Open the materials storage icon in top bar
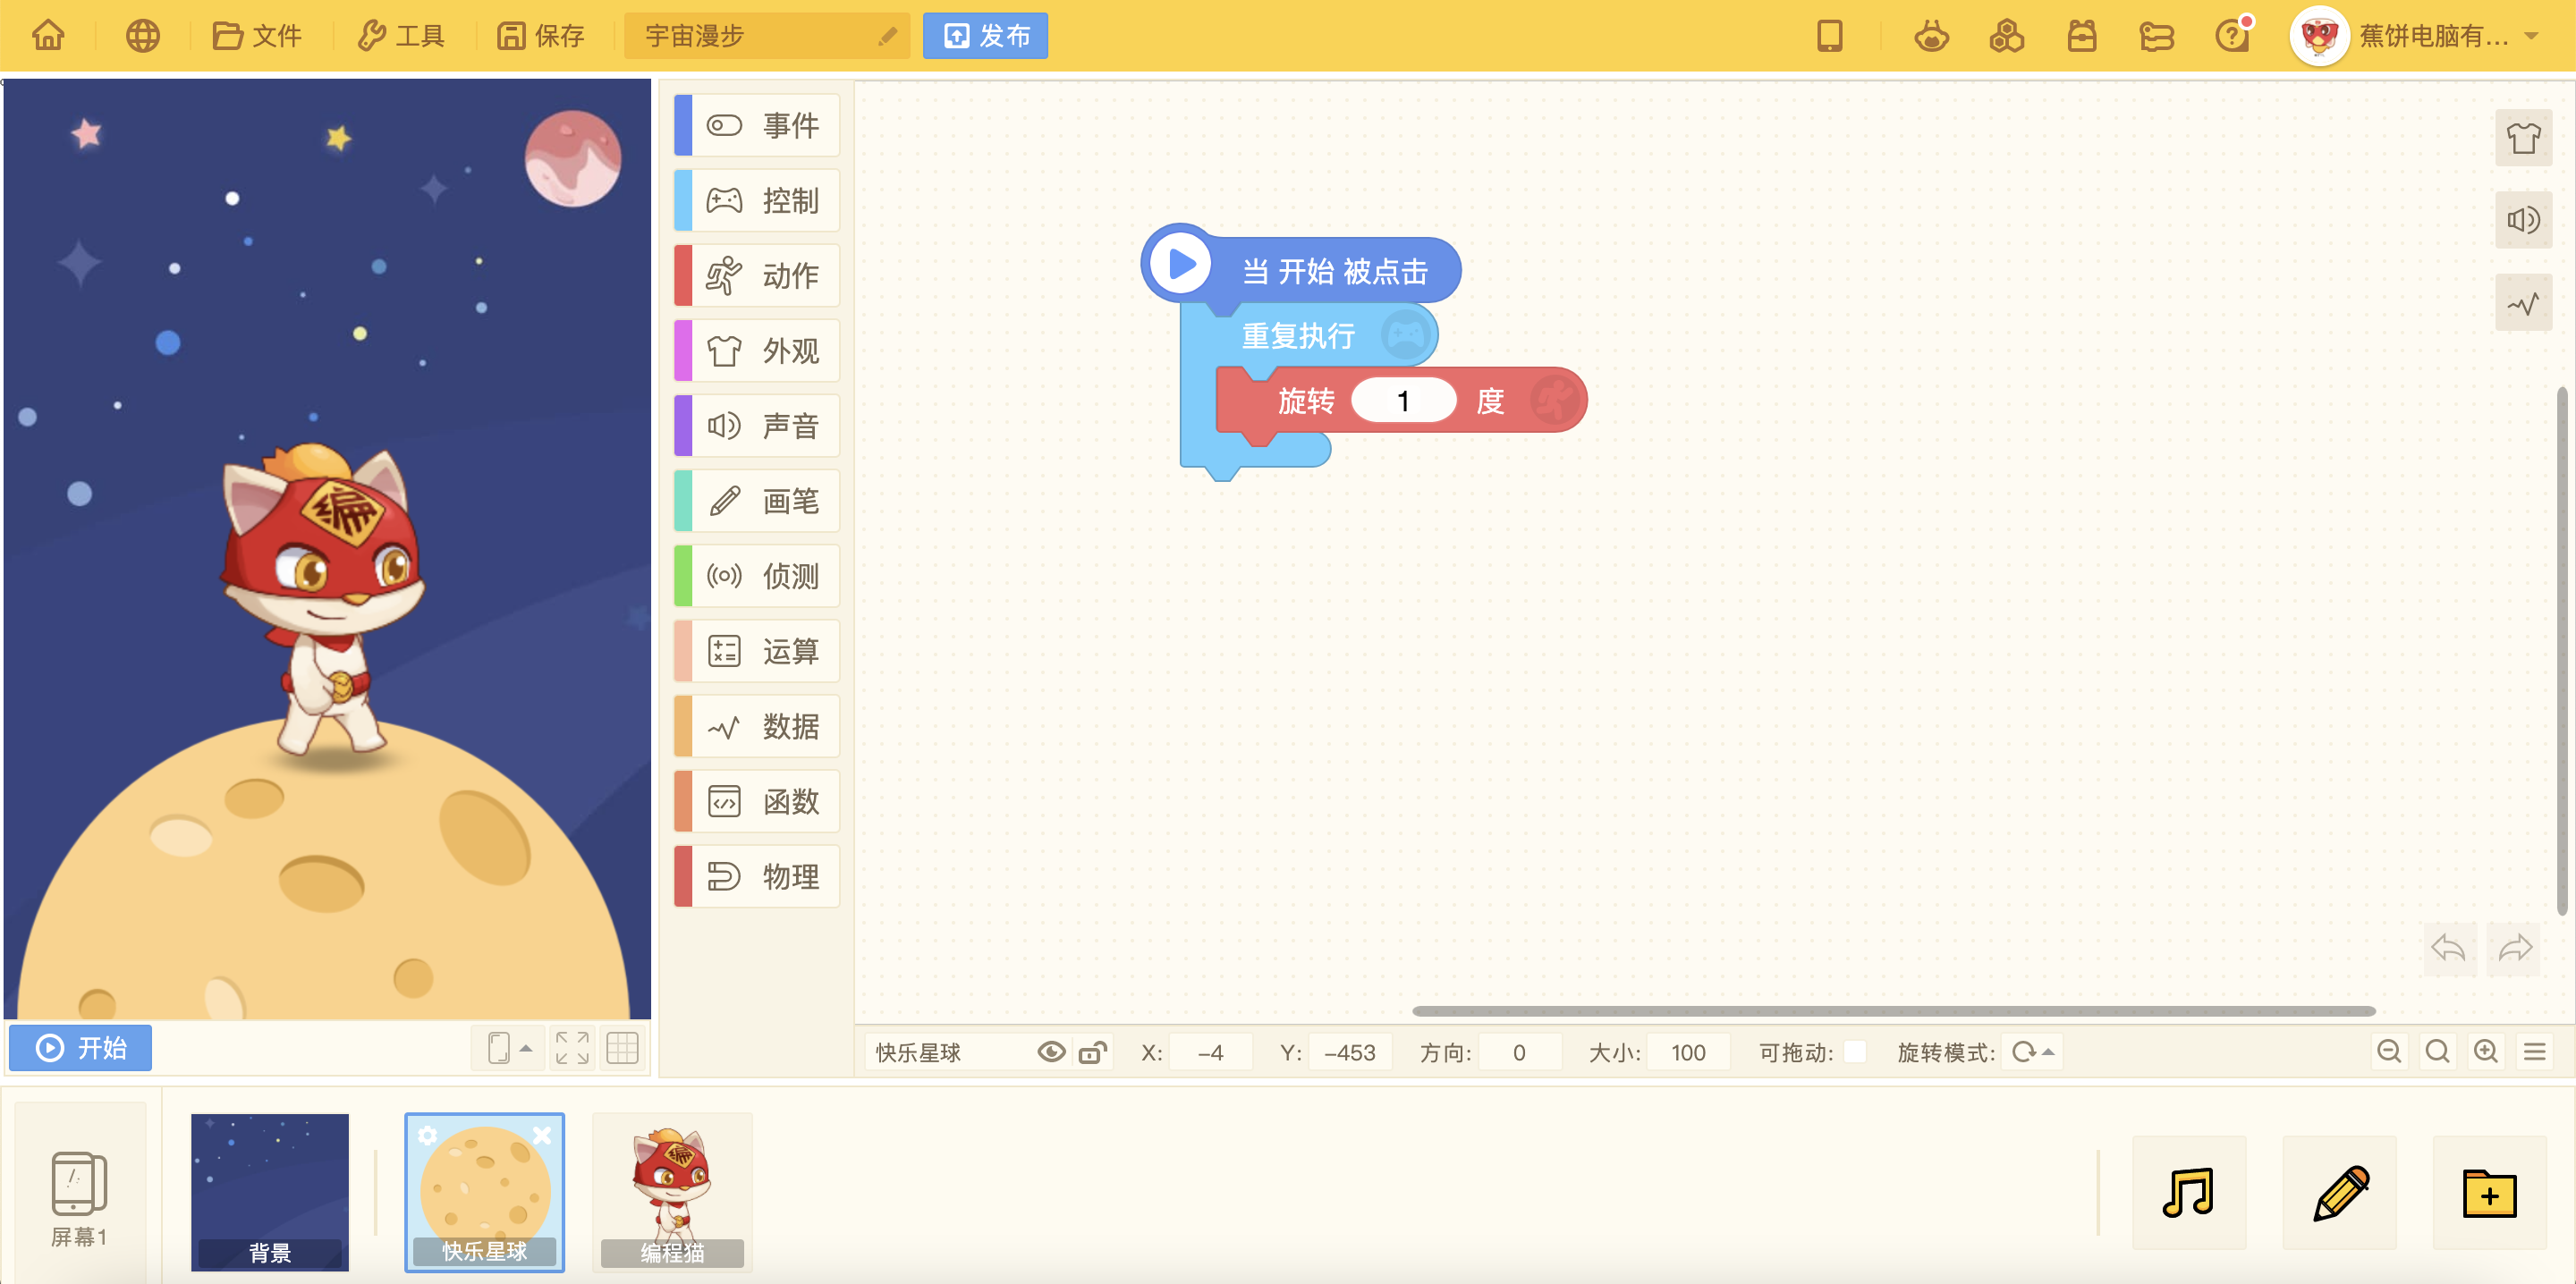 (x=2156, y=36)
